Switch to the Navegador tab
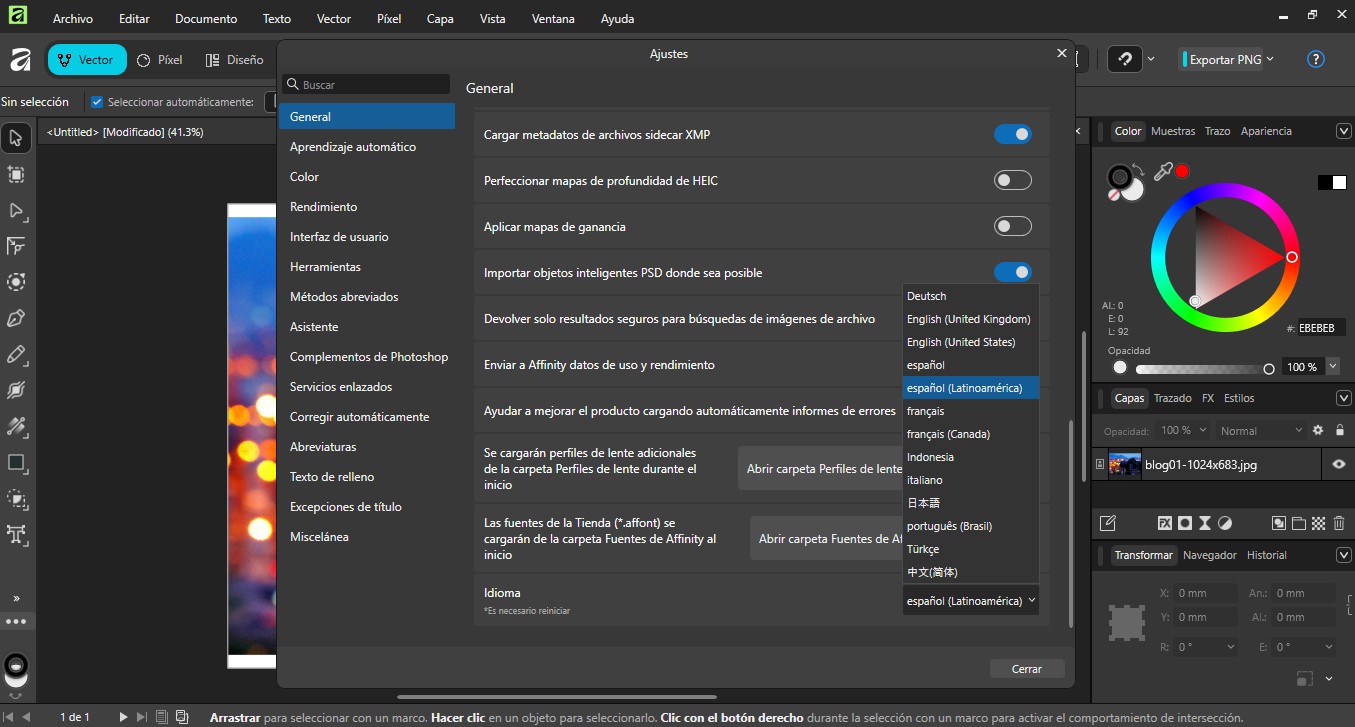The height and width of the screenshot is (727, 1355). coord(1209,555)
